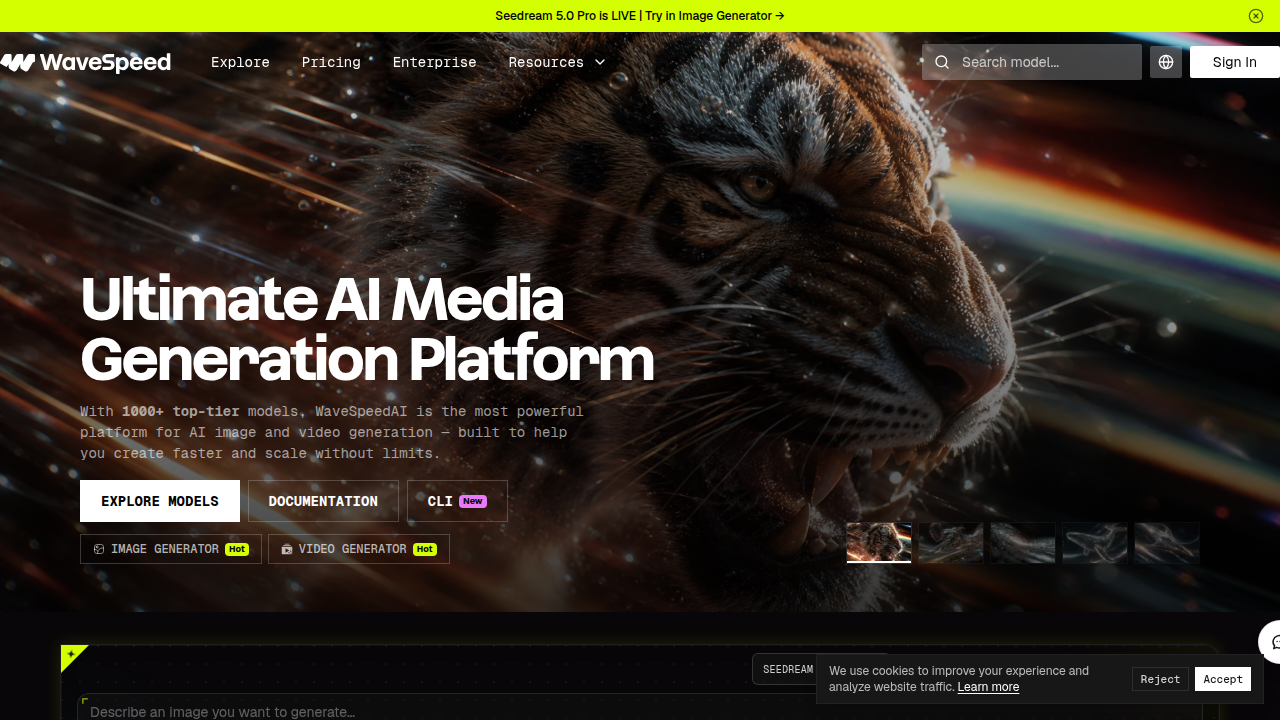Screen dimensions: 1280x720
Task: Accept the cookies
Action: click(1223, 679)
